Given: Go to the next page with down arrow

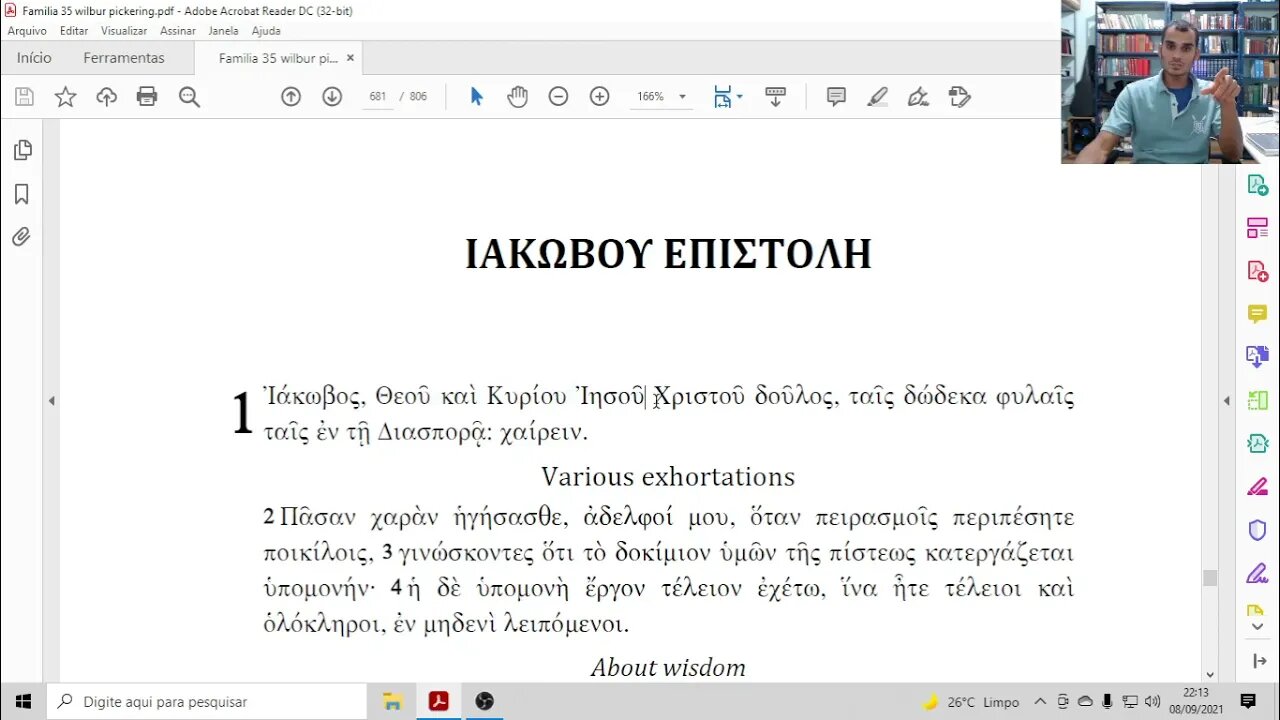Looking at the screenshot, I should coord(332,97).
